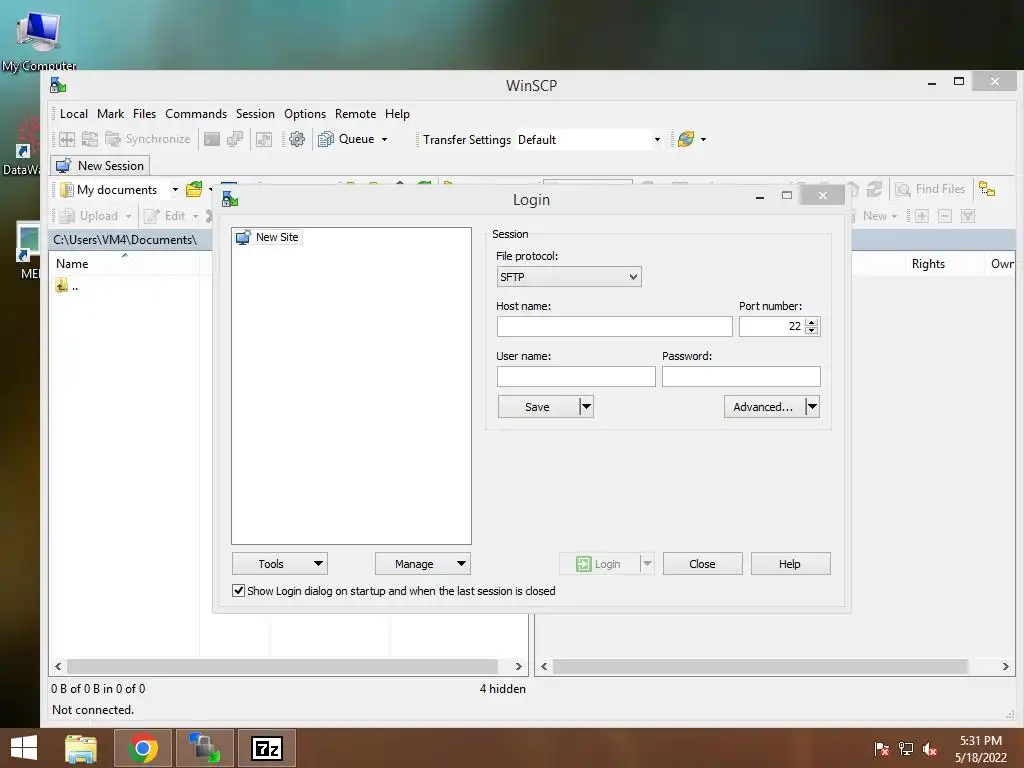Click the remote directory tree icon
Screen dimensions: 1024x768
[x=987, y=189]
